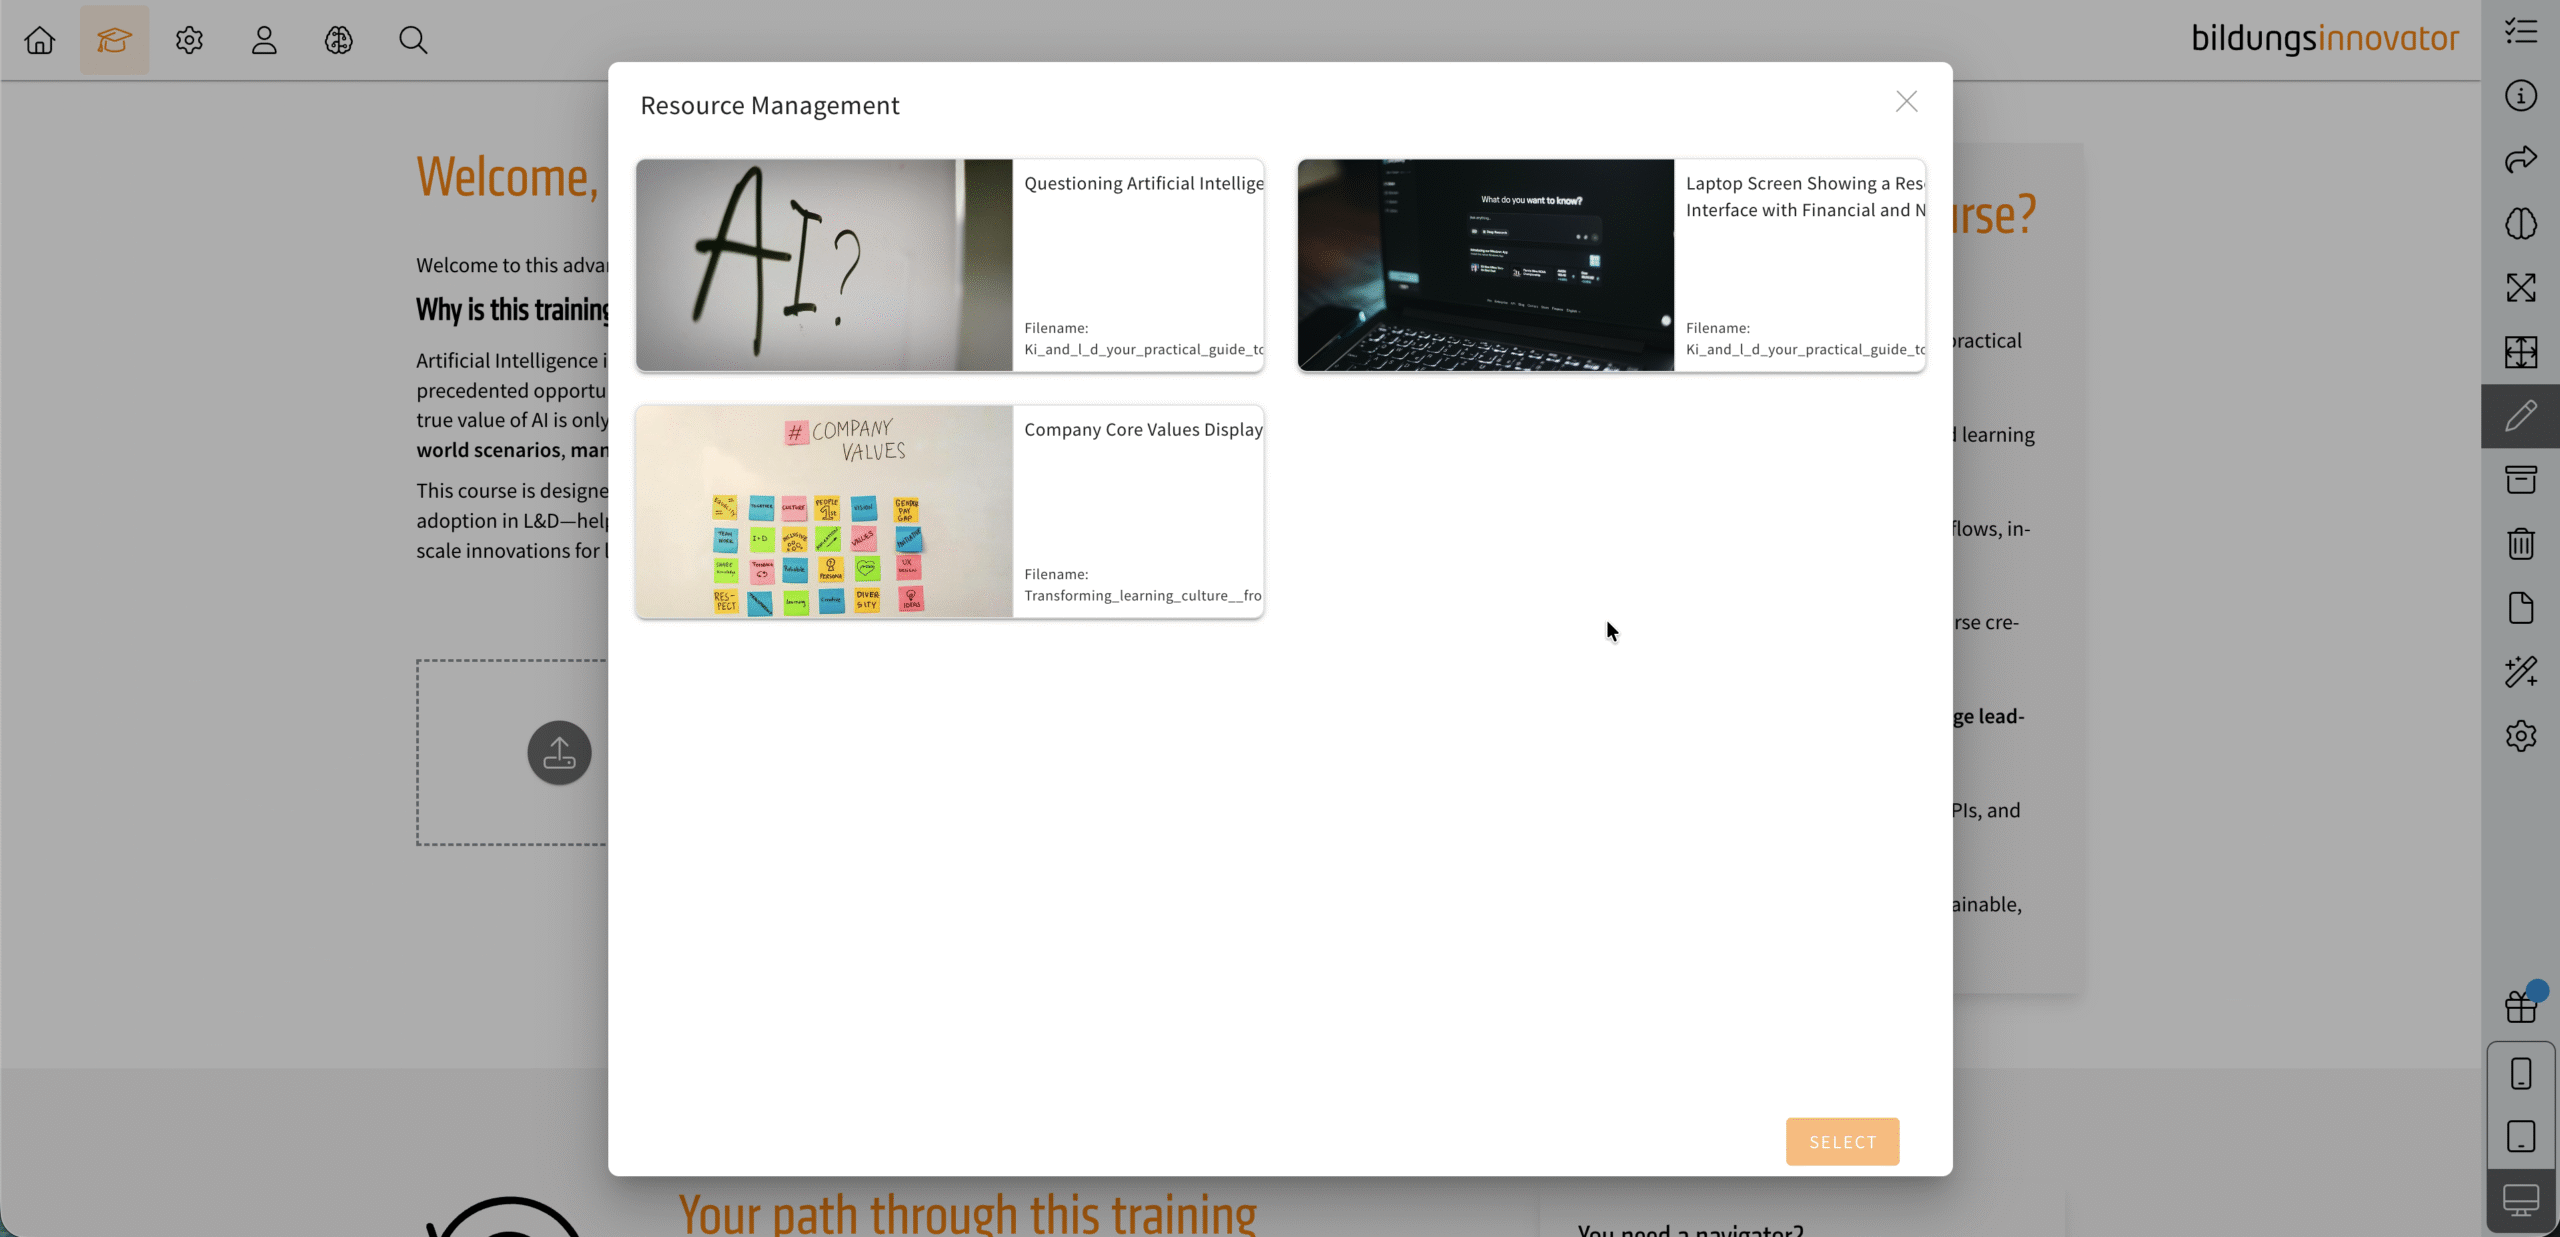Click the trash delete icon in sidebar
The height and width of the screenshot is (1237, 2560).
pyautogui.click(x=2520, y=544)
